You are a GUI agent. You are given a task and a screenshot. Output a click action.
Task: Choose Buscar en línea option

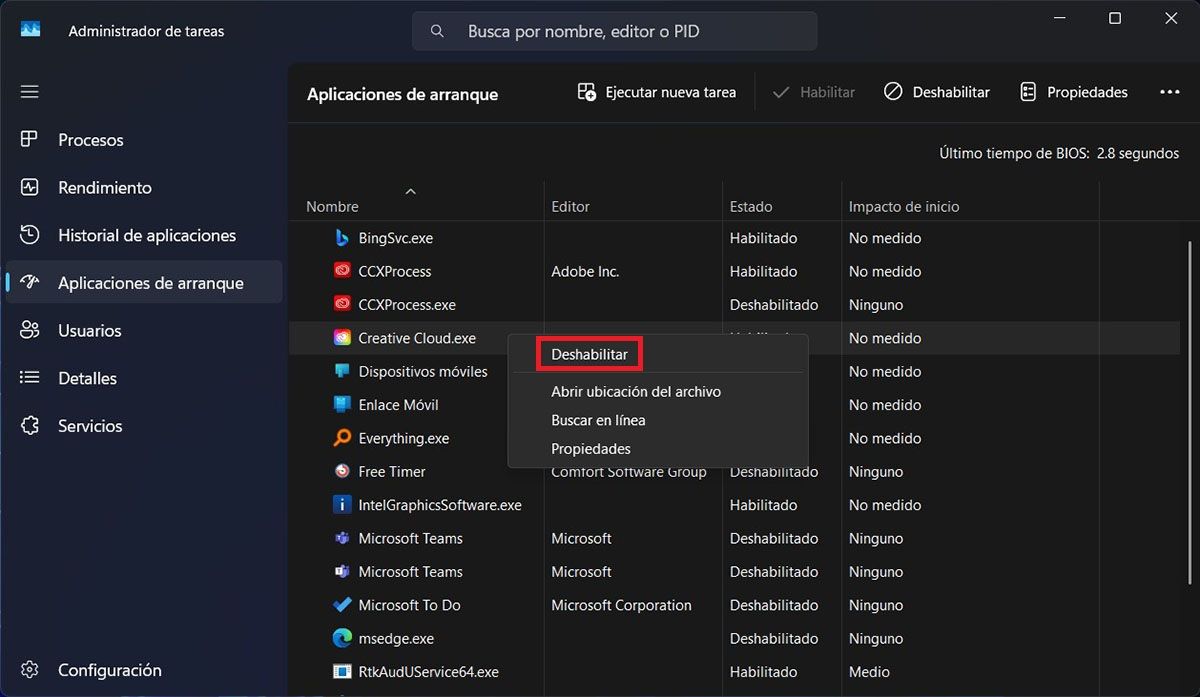pos(598,420)
